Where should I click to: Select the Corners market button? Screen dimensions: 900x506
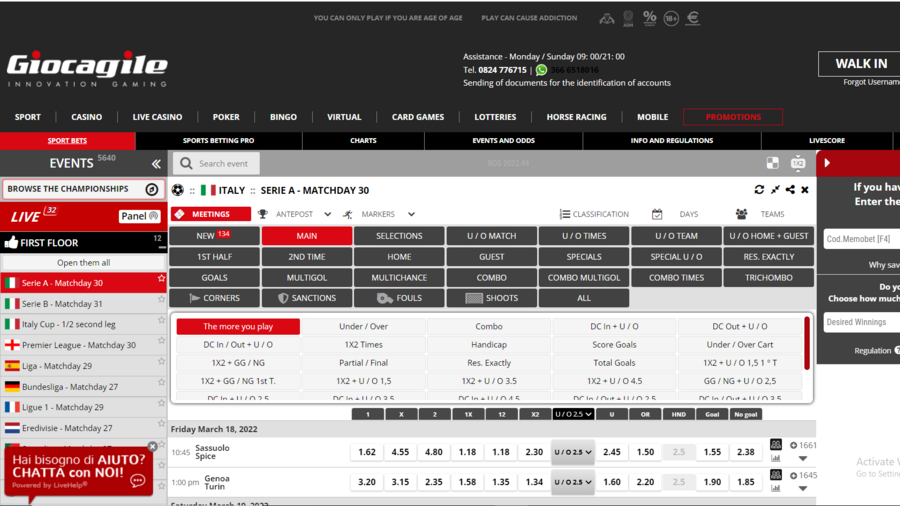(x=214, y=298)
